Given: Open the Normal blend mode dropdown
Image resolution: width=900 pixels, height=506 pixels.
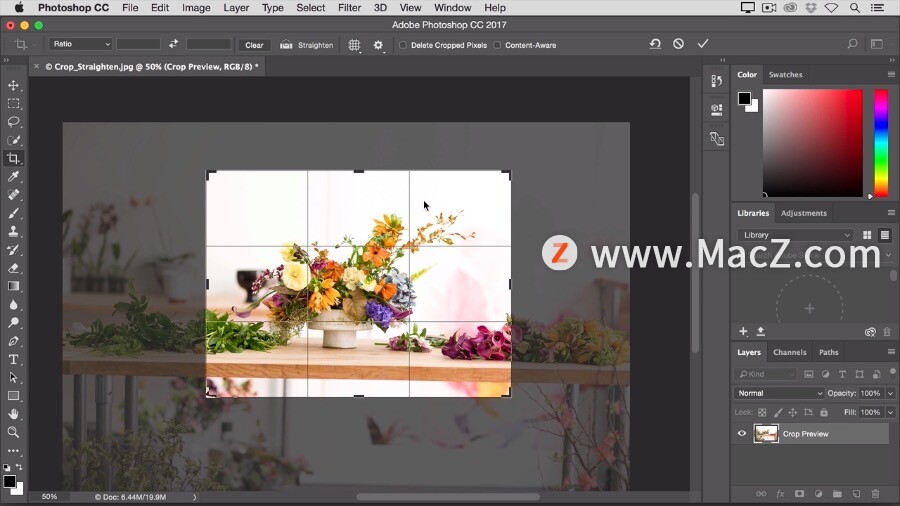Looking at the screenshot, I should coord(779,393).
